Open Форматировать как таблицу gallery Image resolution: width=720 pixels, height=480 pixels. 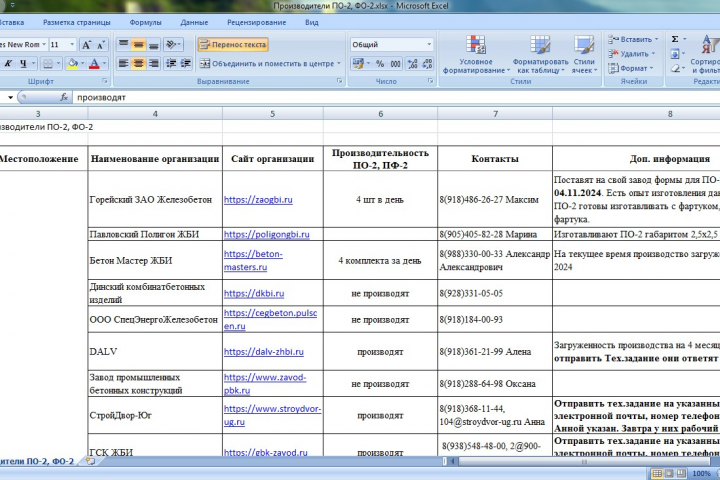[x=540, y=54]
